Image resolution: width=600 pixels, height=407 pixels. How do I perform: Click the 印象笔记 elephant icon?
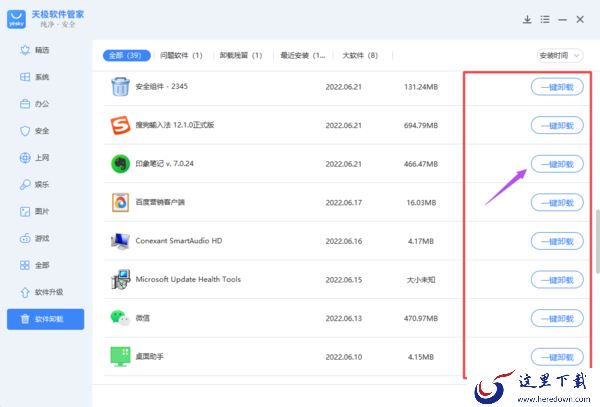pos(120,164)
